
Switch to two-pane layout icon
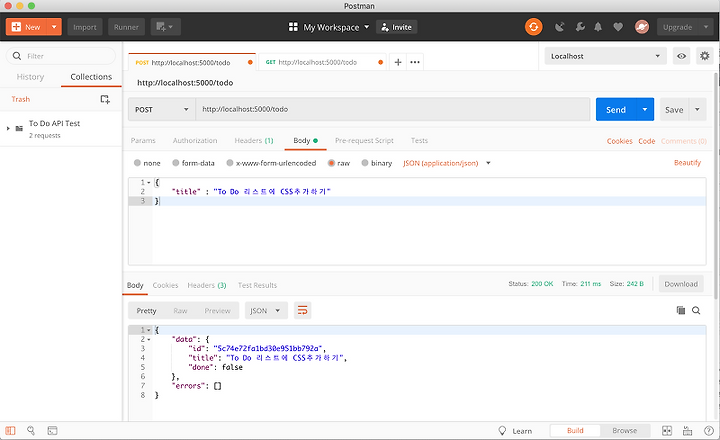pyautogui.click(x=667, y=430)
